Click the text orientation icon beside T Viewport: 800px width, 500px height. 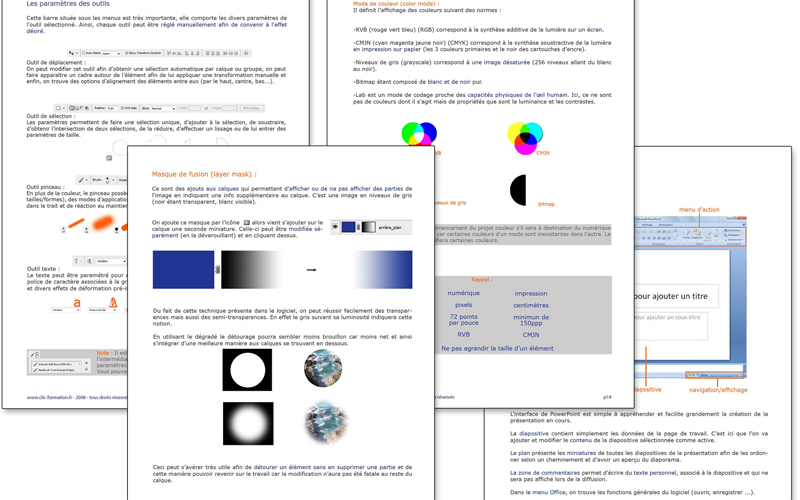coord(89,261)
